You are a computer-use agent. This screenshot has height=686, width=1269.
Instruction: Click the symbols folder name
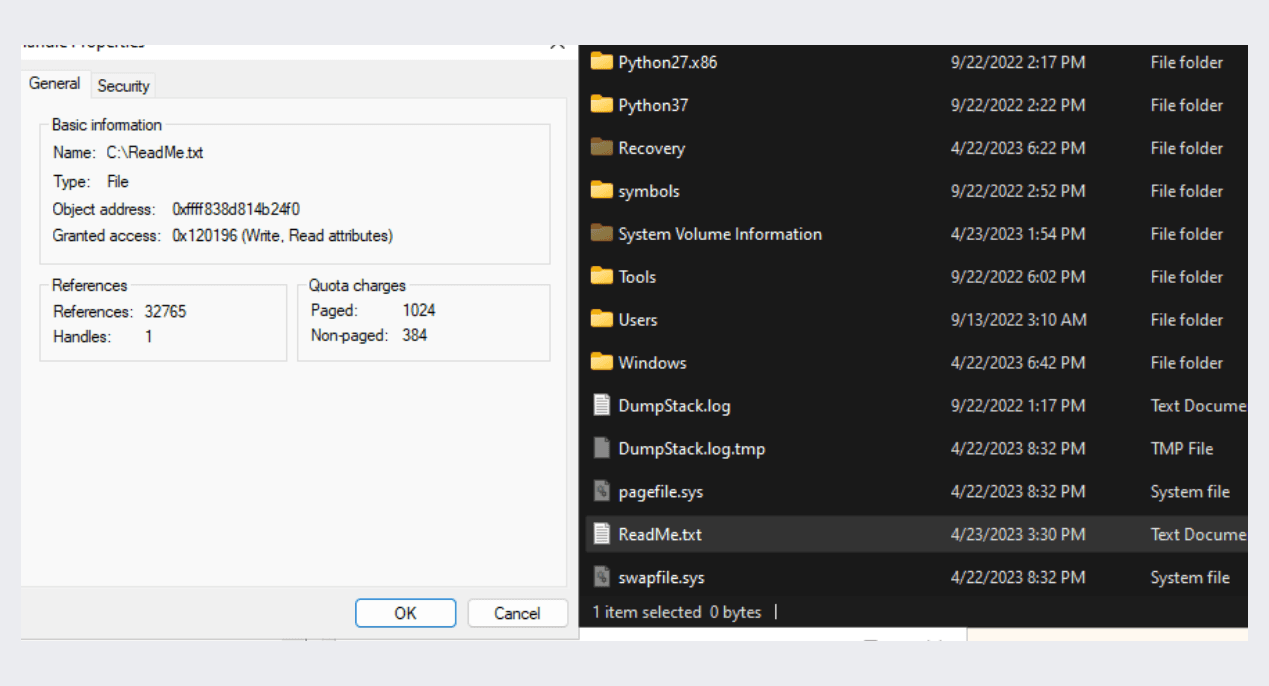[x=649, y=191]
